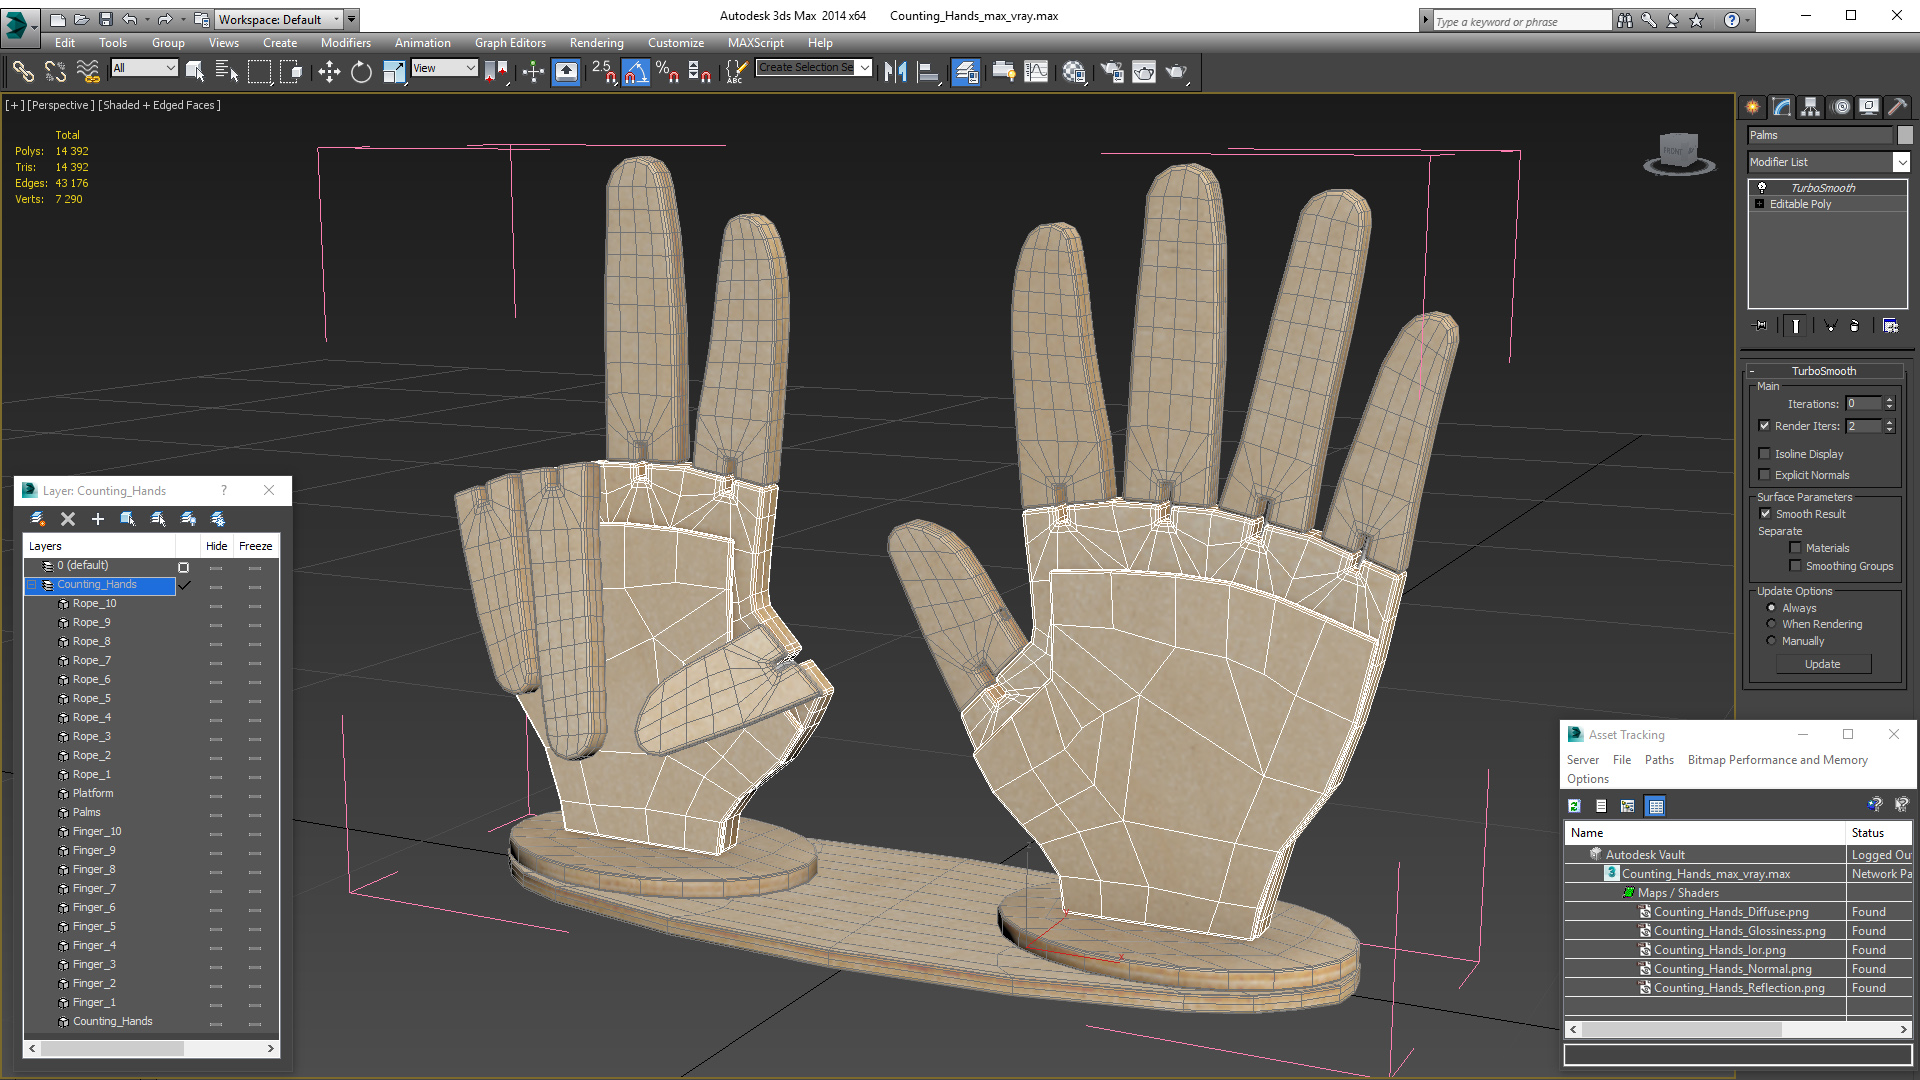
Task: Collapse Counting_Hands layer in layer tree
Action: click(31, 585)
